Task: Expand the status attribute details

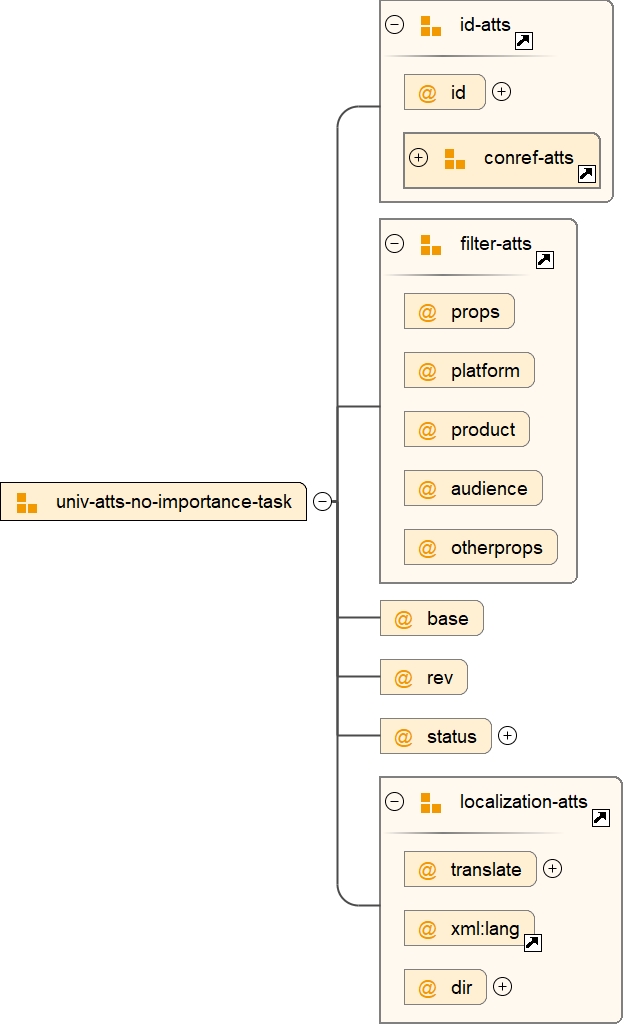Action: 507,735
